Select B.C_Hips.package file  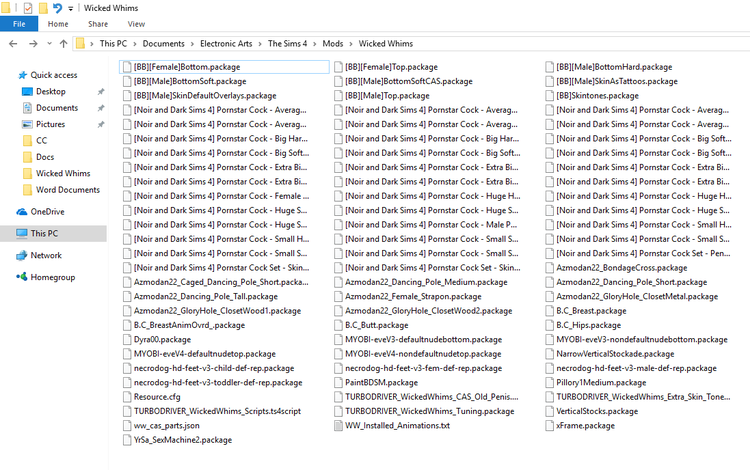[588, 325]
